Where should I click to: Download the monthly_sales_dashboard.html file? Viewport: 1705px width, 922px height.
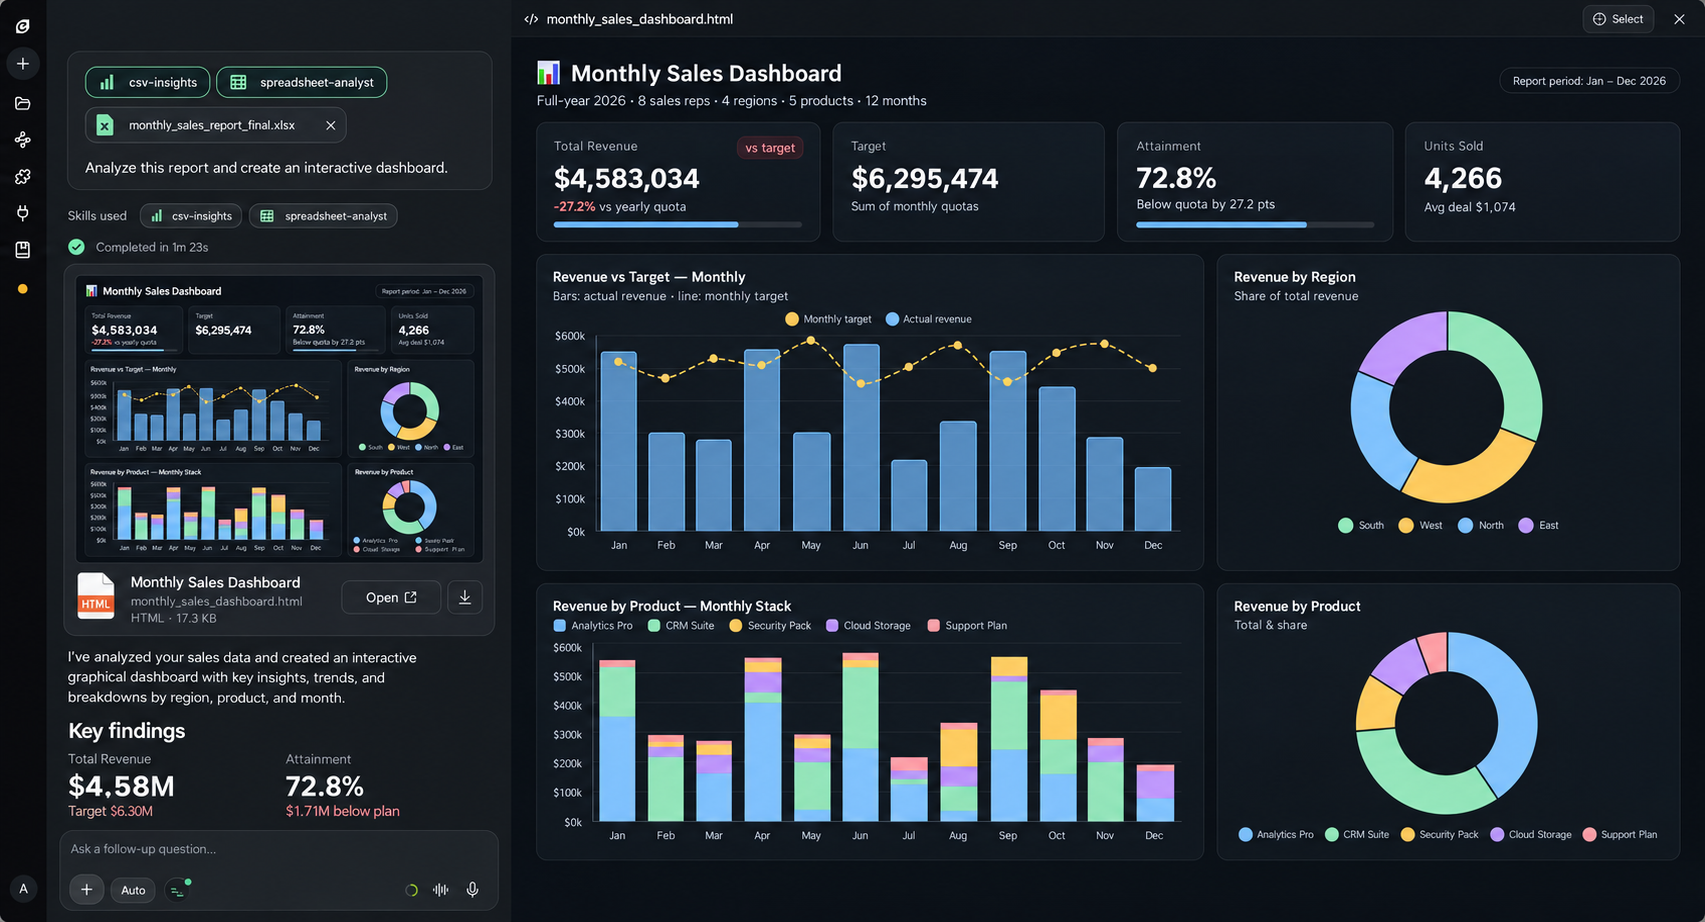point(465,597)
